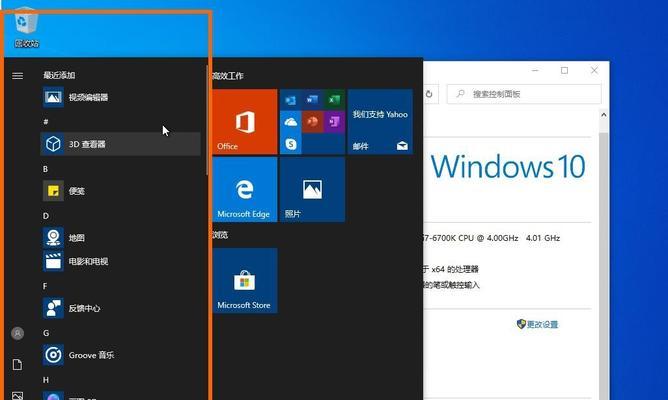Click refresh button in Control Panel window
The image size is (668, 400).
point(429,94)
